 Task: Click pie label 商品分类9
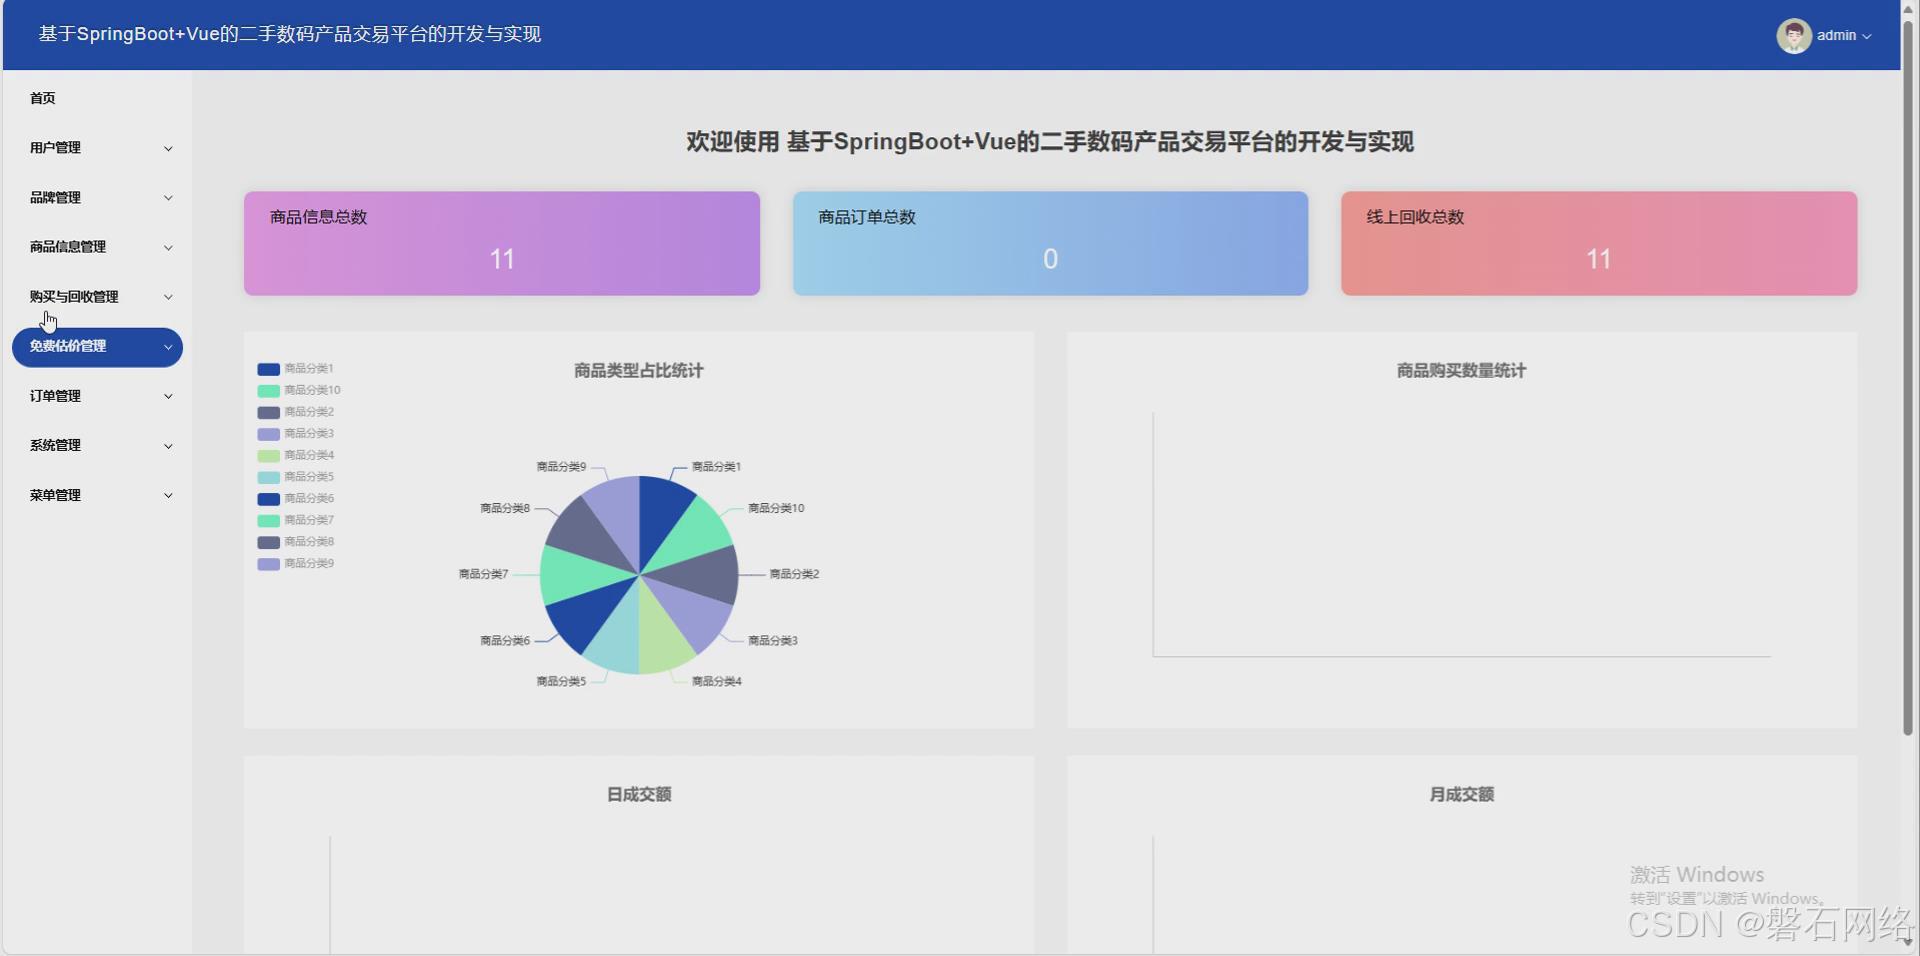(561, 467)
